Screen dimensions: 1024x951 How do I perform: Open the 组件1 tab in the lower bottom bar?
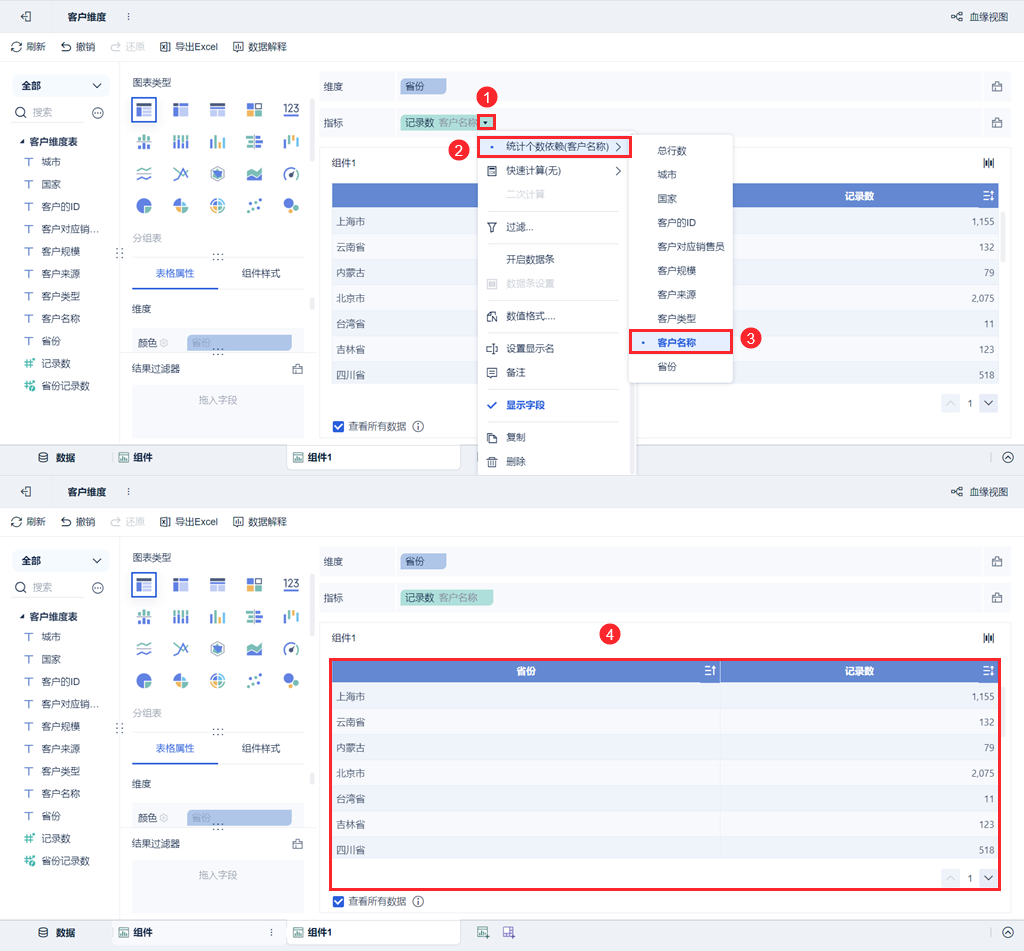click(374, 932)
